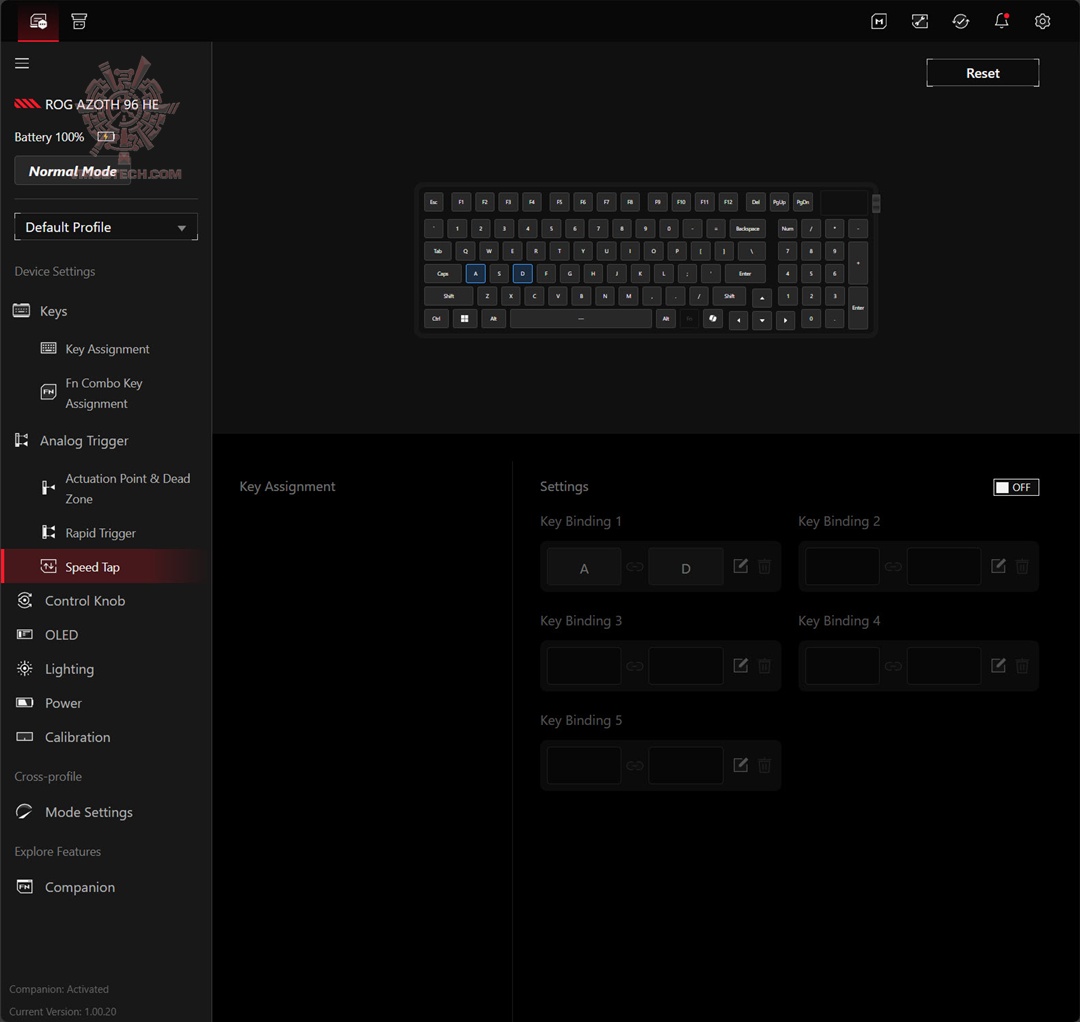Select the up arrow key on keyboard

[762, 298]
